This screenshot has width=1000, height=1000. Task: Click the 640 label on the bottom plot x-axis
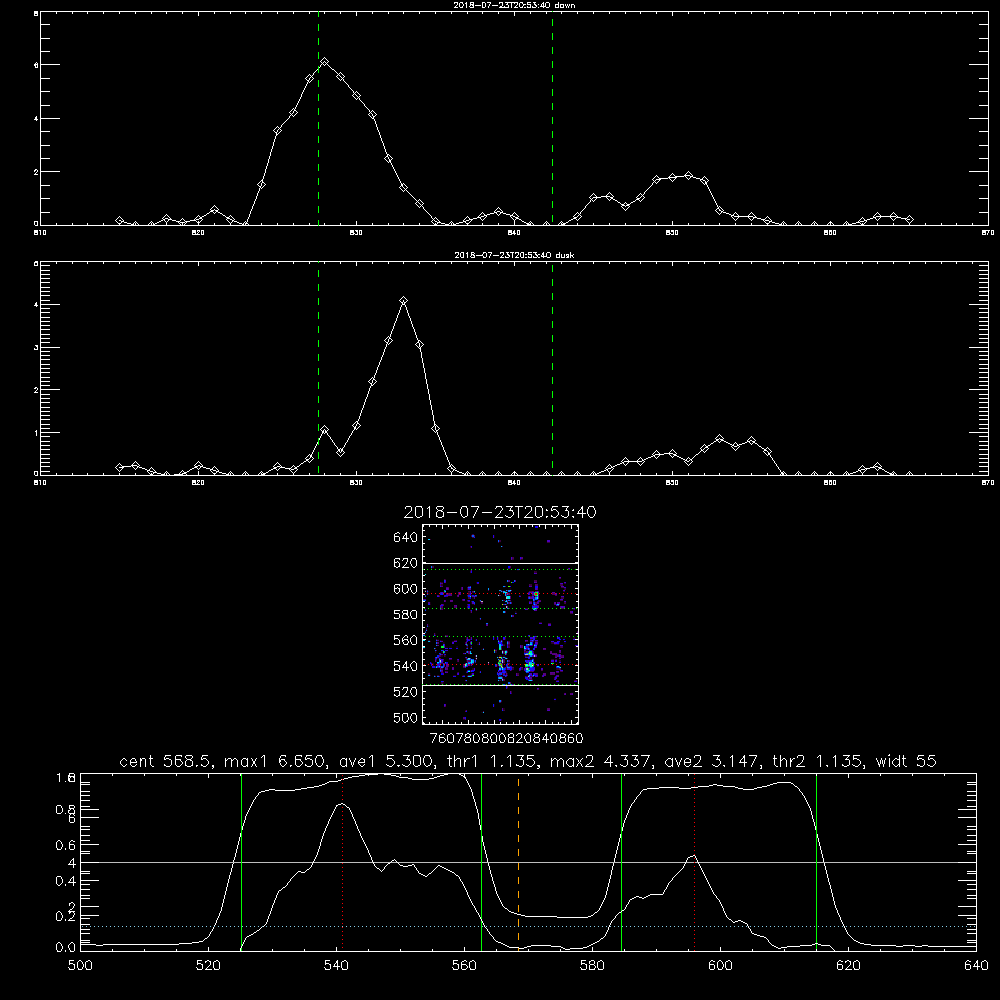pos(976,966)
